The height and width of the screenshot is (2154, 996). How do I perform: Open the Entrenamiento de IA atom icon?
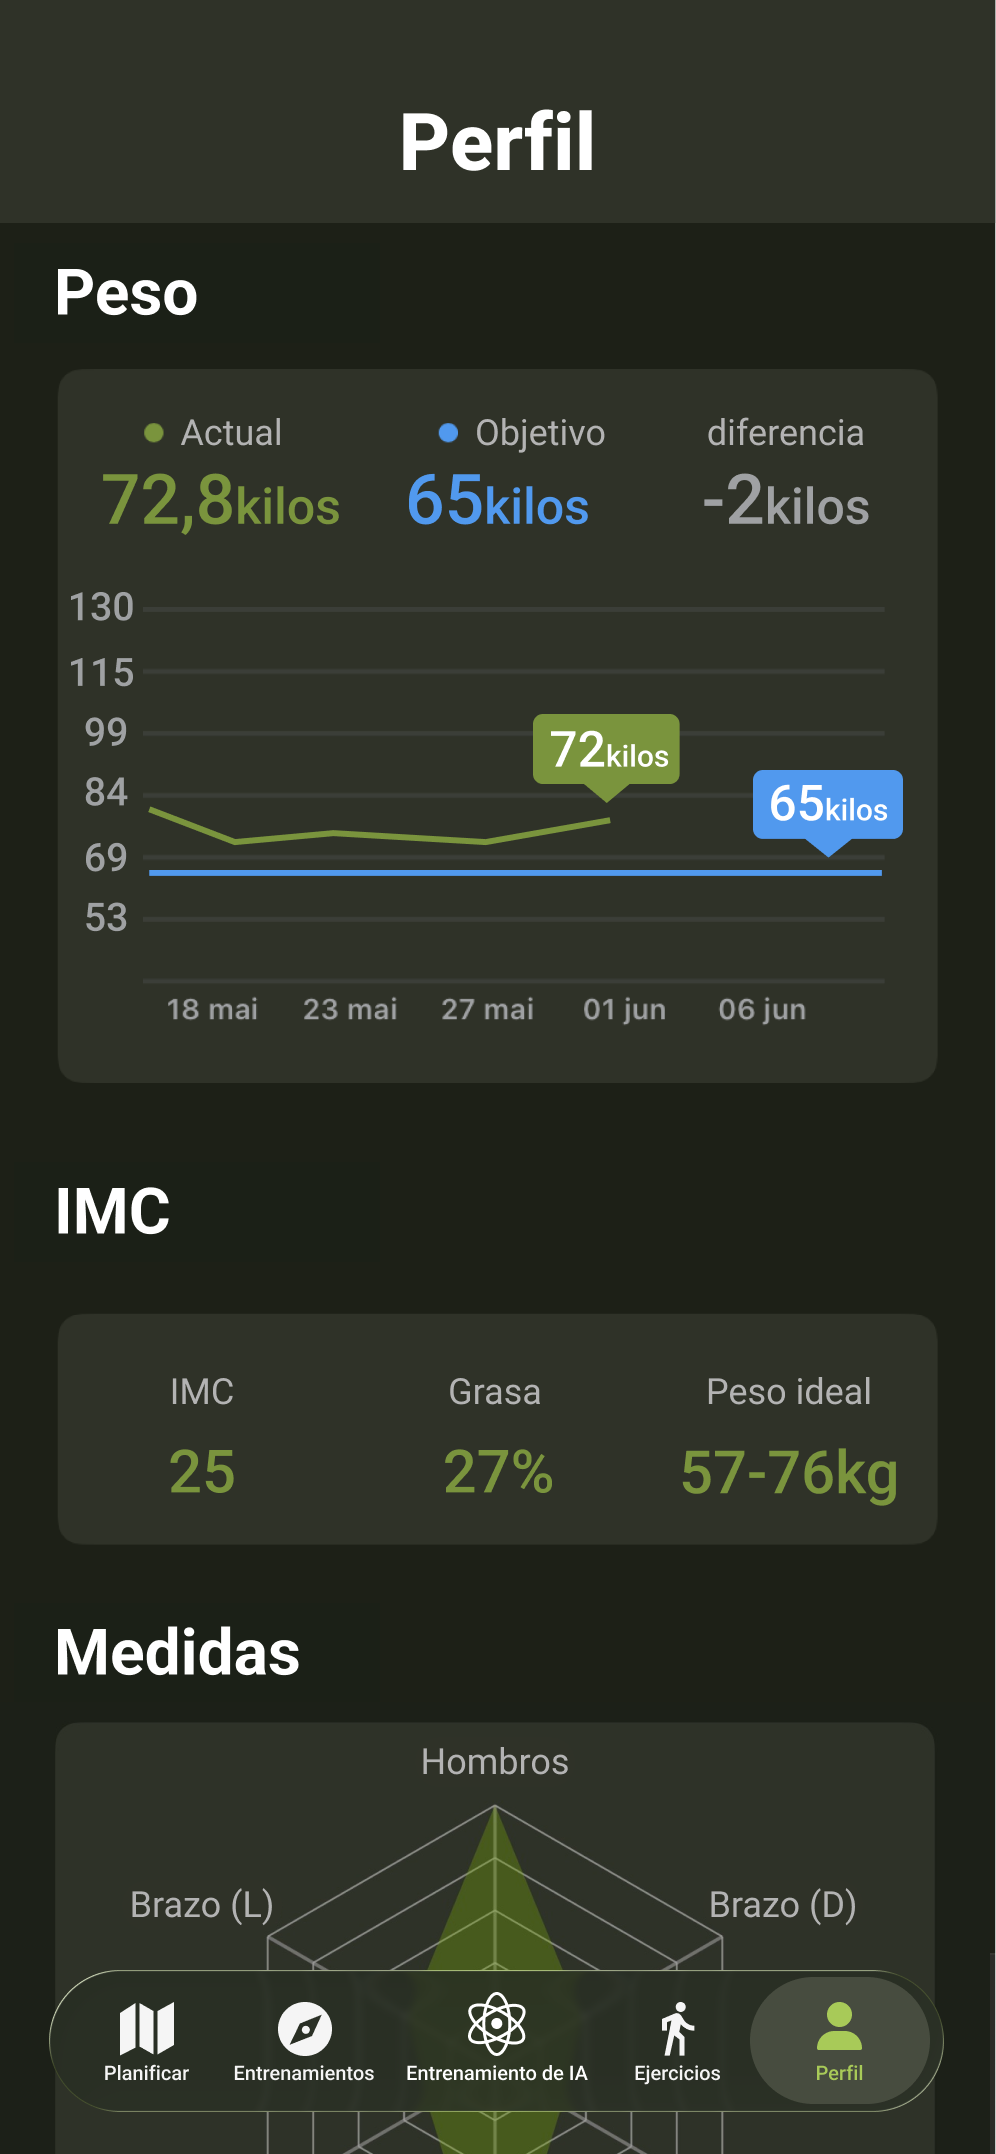pyautogui.click(x=497, y=2023)
